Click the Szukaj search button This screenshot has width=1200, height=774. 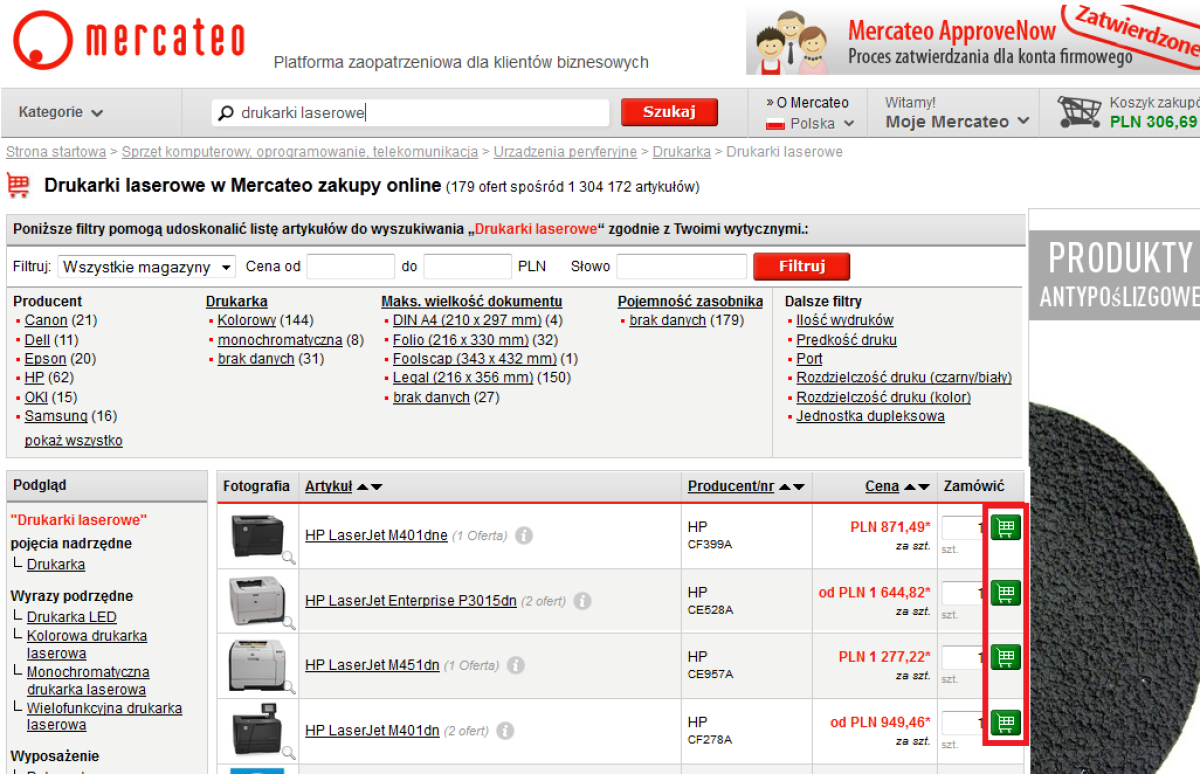click(669, 112)
